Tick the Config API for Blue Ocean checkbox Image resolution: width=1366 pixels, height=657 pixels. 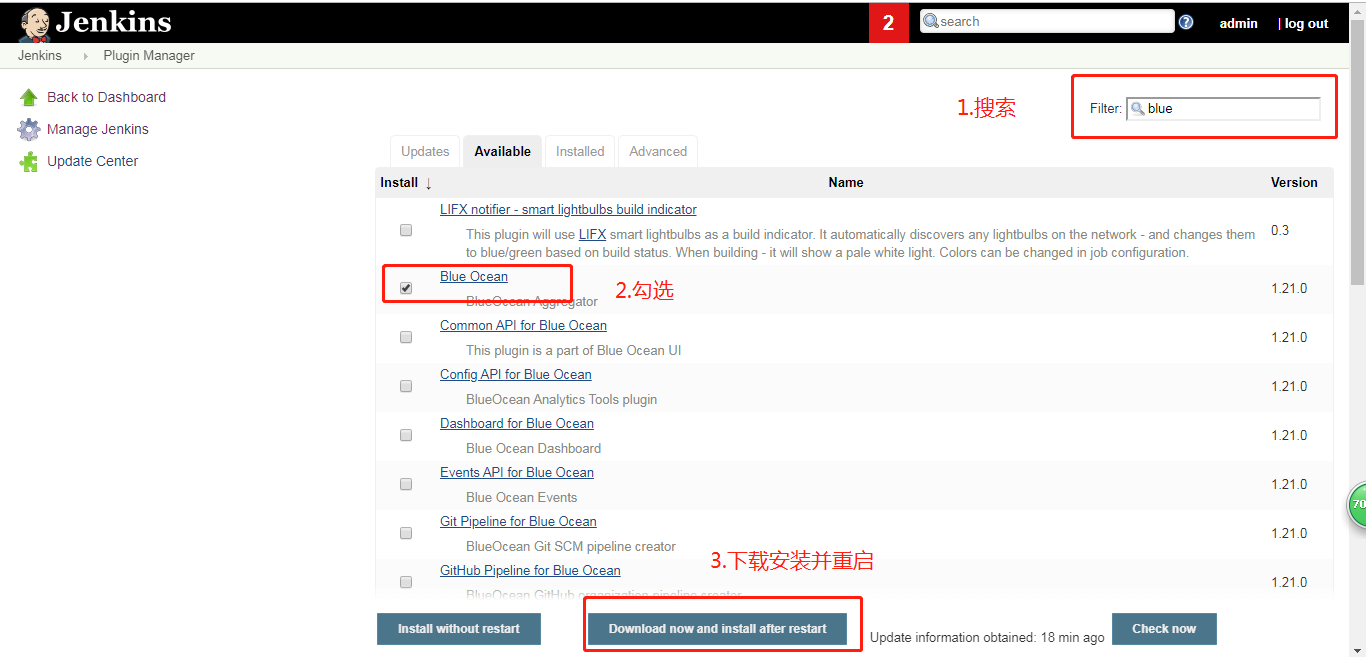pyautogui.click(x=406, y=386)
